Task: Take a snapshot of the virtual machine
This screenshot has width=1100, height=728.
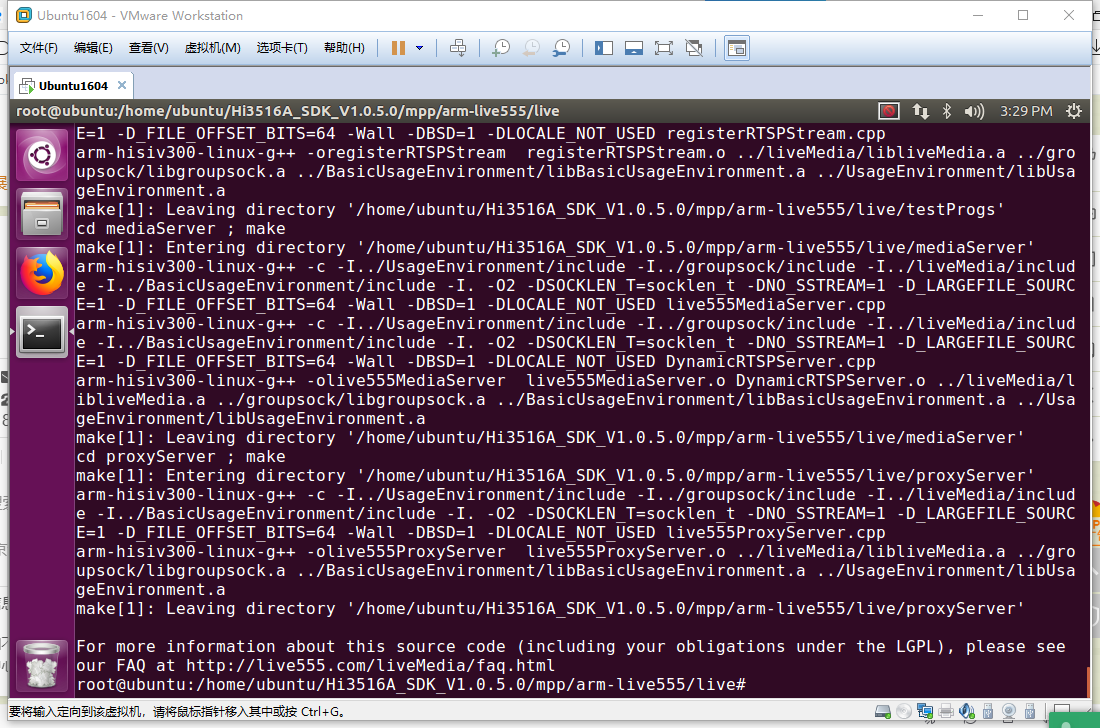Action: (x=503, y=47)
